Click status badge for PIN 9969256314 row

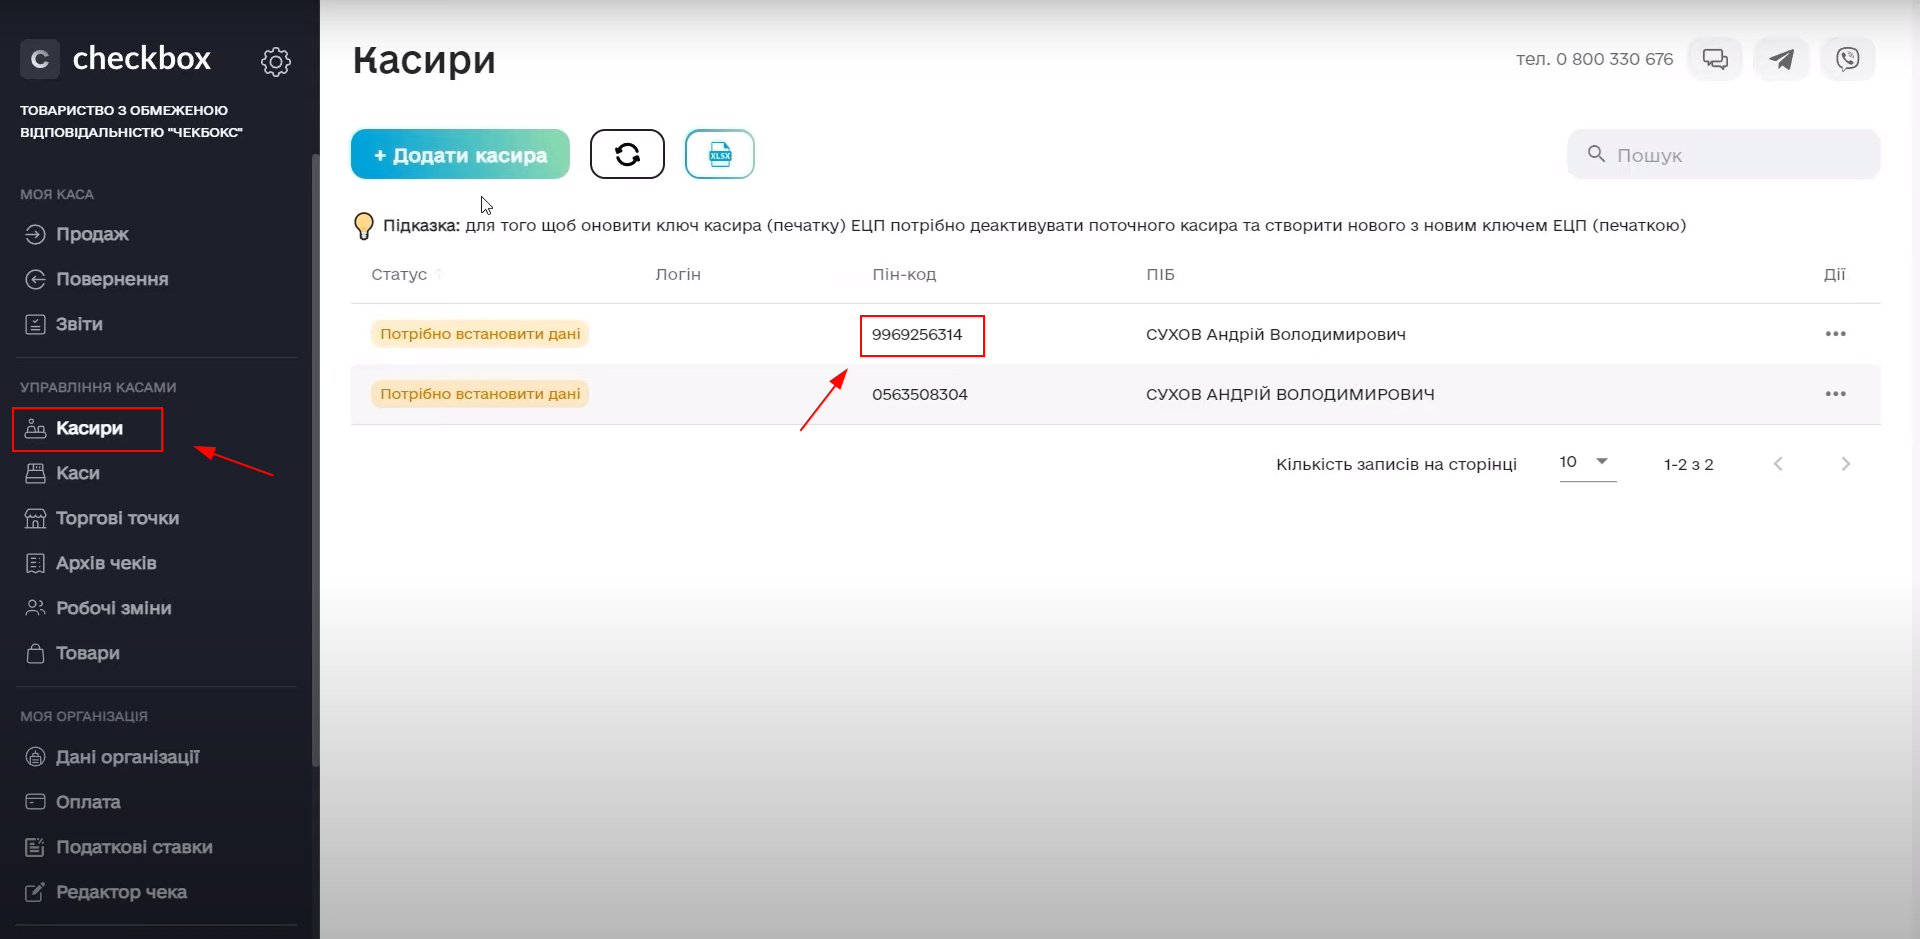480,334
